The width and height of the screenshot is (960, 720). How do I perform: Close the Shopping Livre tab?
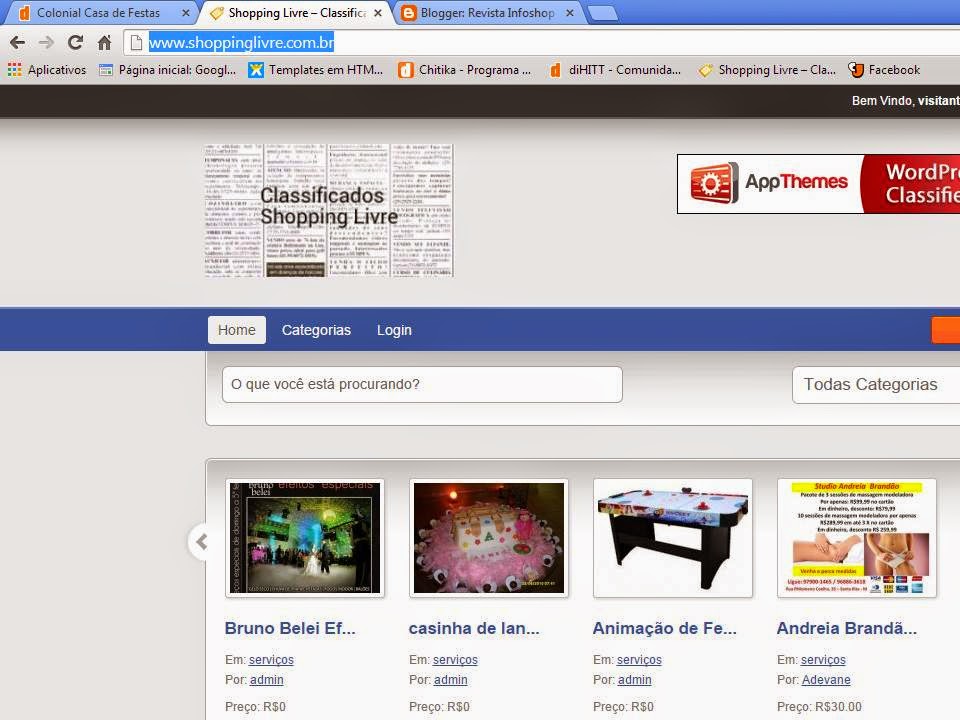pos(378,13)
